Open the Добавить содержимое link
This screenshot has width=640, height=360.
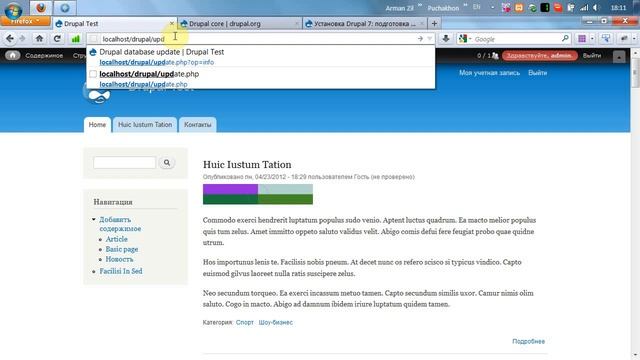coord(120,224)
